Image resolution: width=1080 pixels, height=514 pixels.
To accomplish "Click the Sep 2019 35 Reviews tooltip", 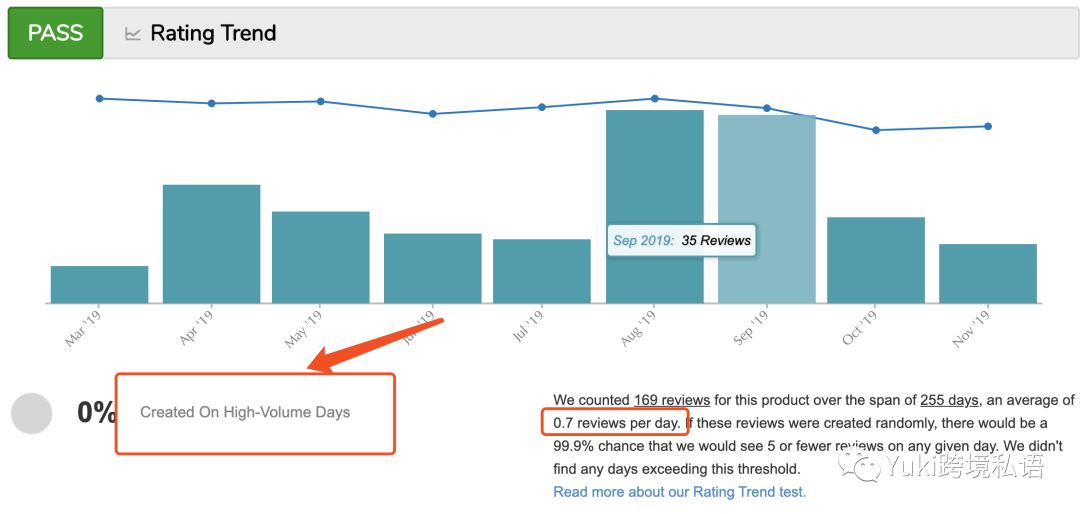I will click(681, 240).
